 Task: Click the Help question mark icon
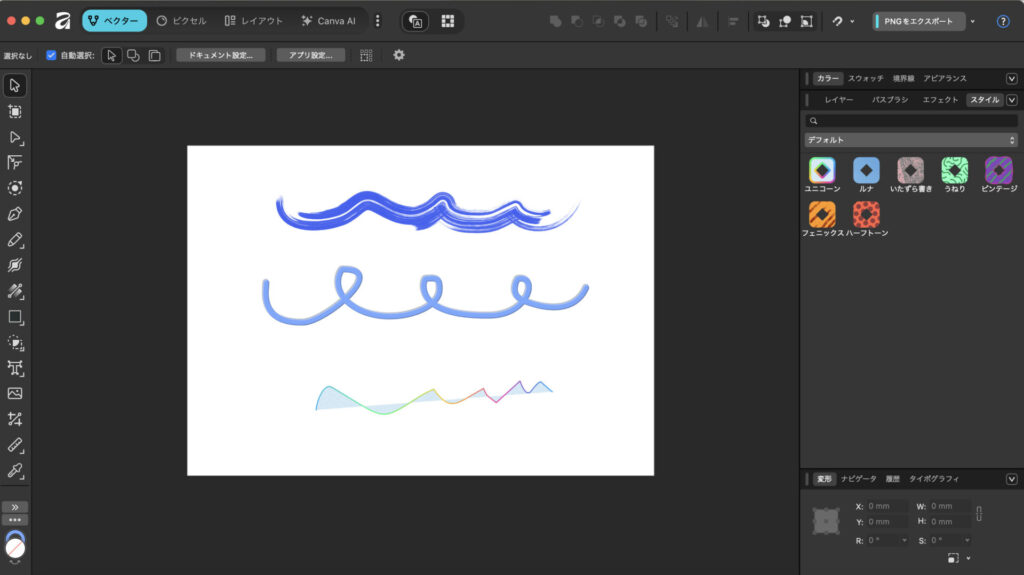[1003, 21]
